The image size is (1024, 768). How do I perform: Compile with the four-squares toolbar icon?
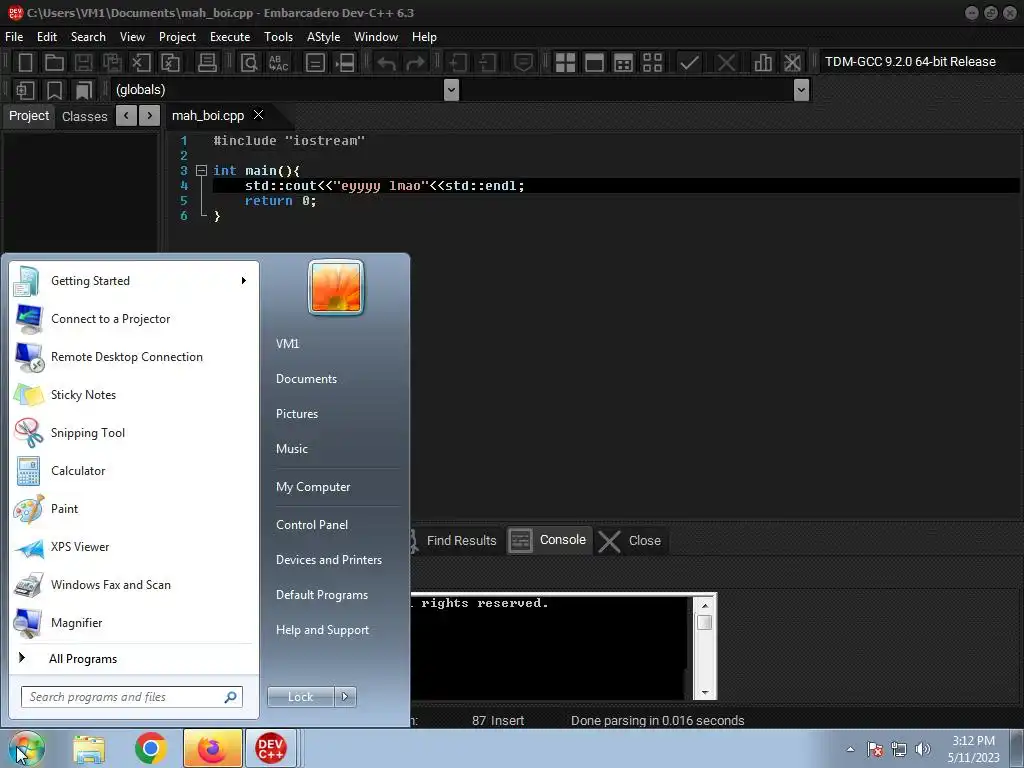(x=565, y=63)
